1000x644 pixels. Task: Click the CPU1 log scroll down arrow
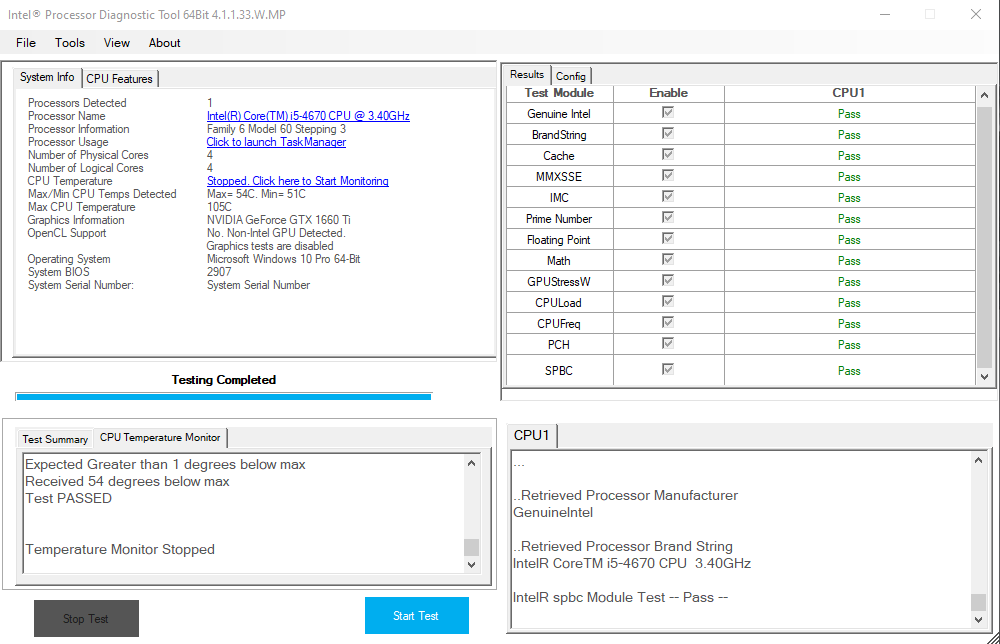978,620
